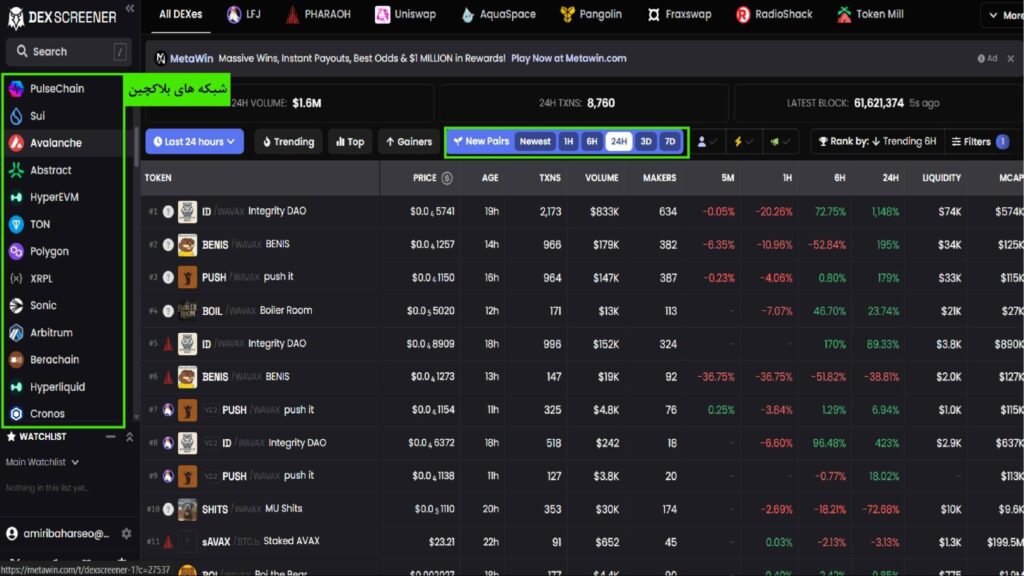Select PulseChain network icon
Viewport: 1024px width, 576px height.
pyautogui.click(x=16, y=88)
